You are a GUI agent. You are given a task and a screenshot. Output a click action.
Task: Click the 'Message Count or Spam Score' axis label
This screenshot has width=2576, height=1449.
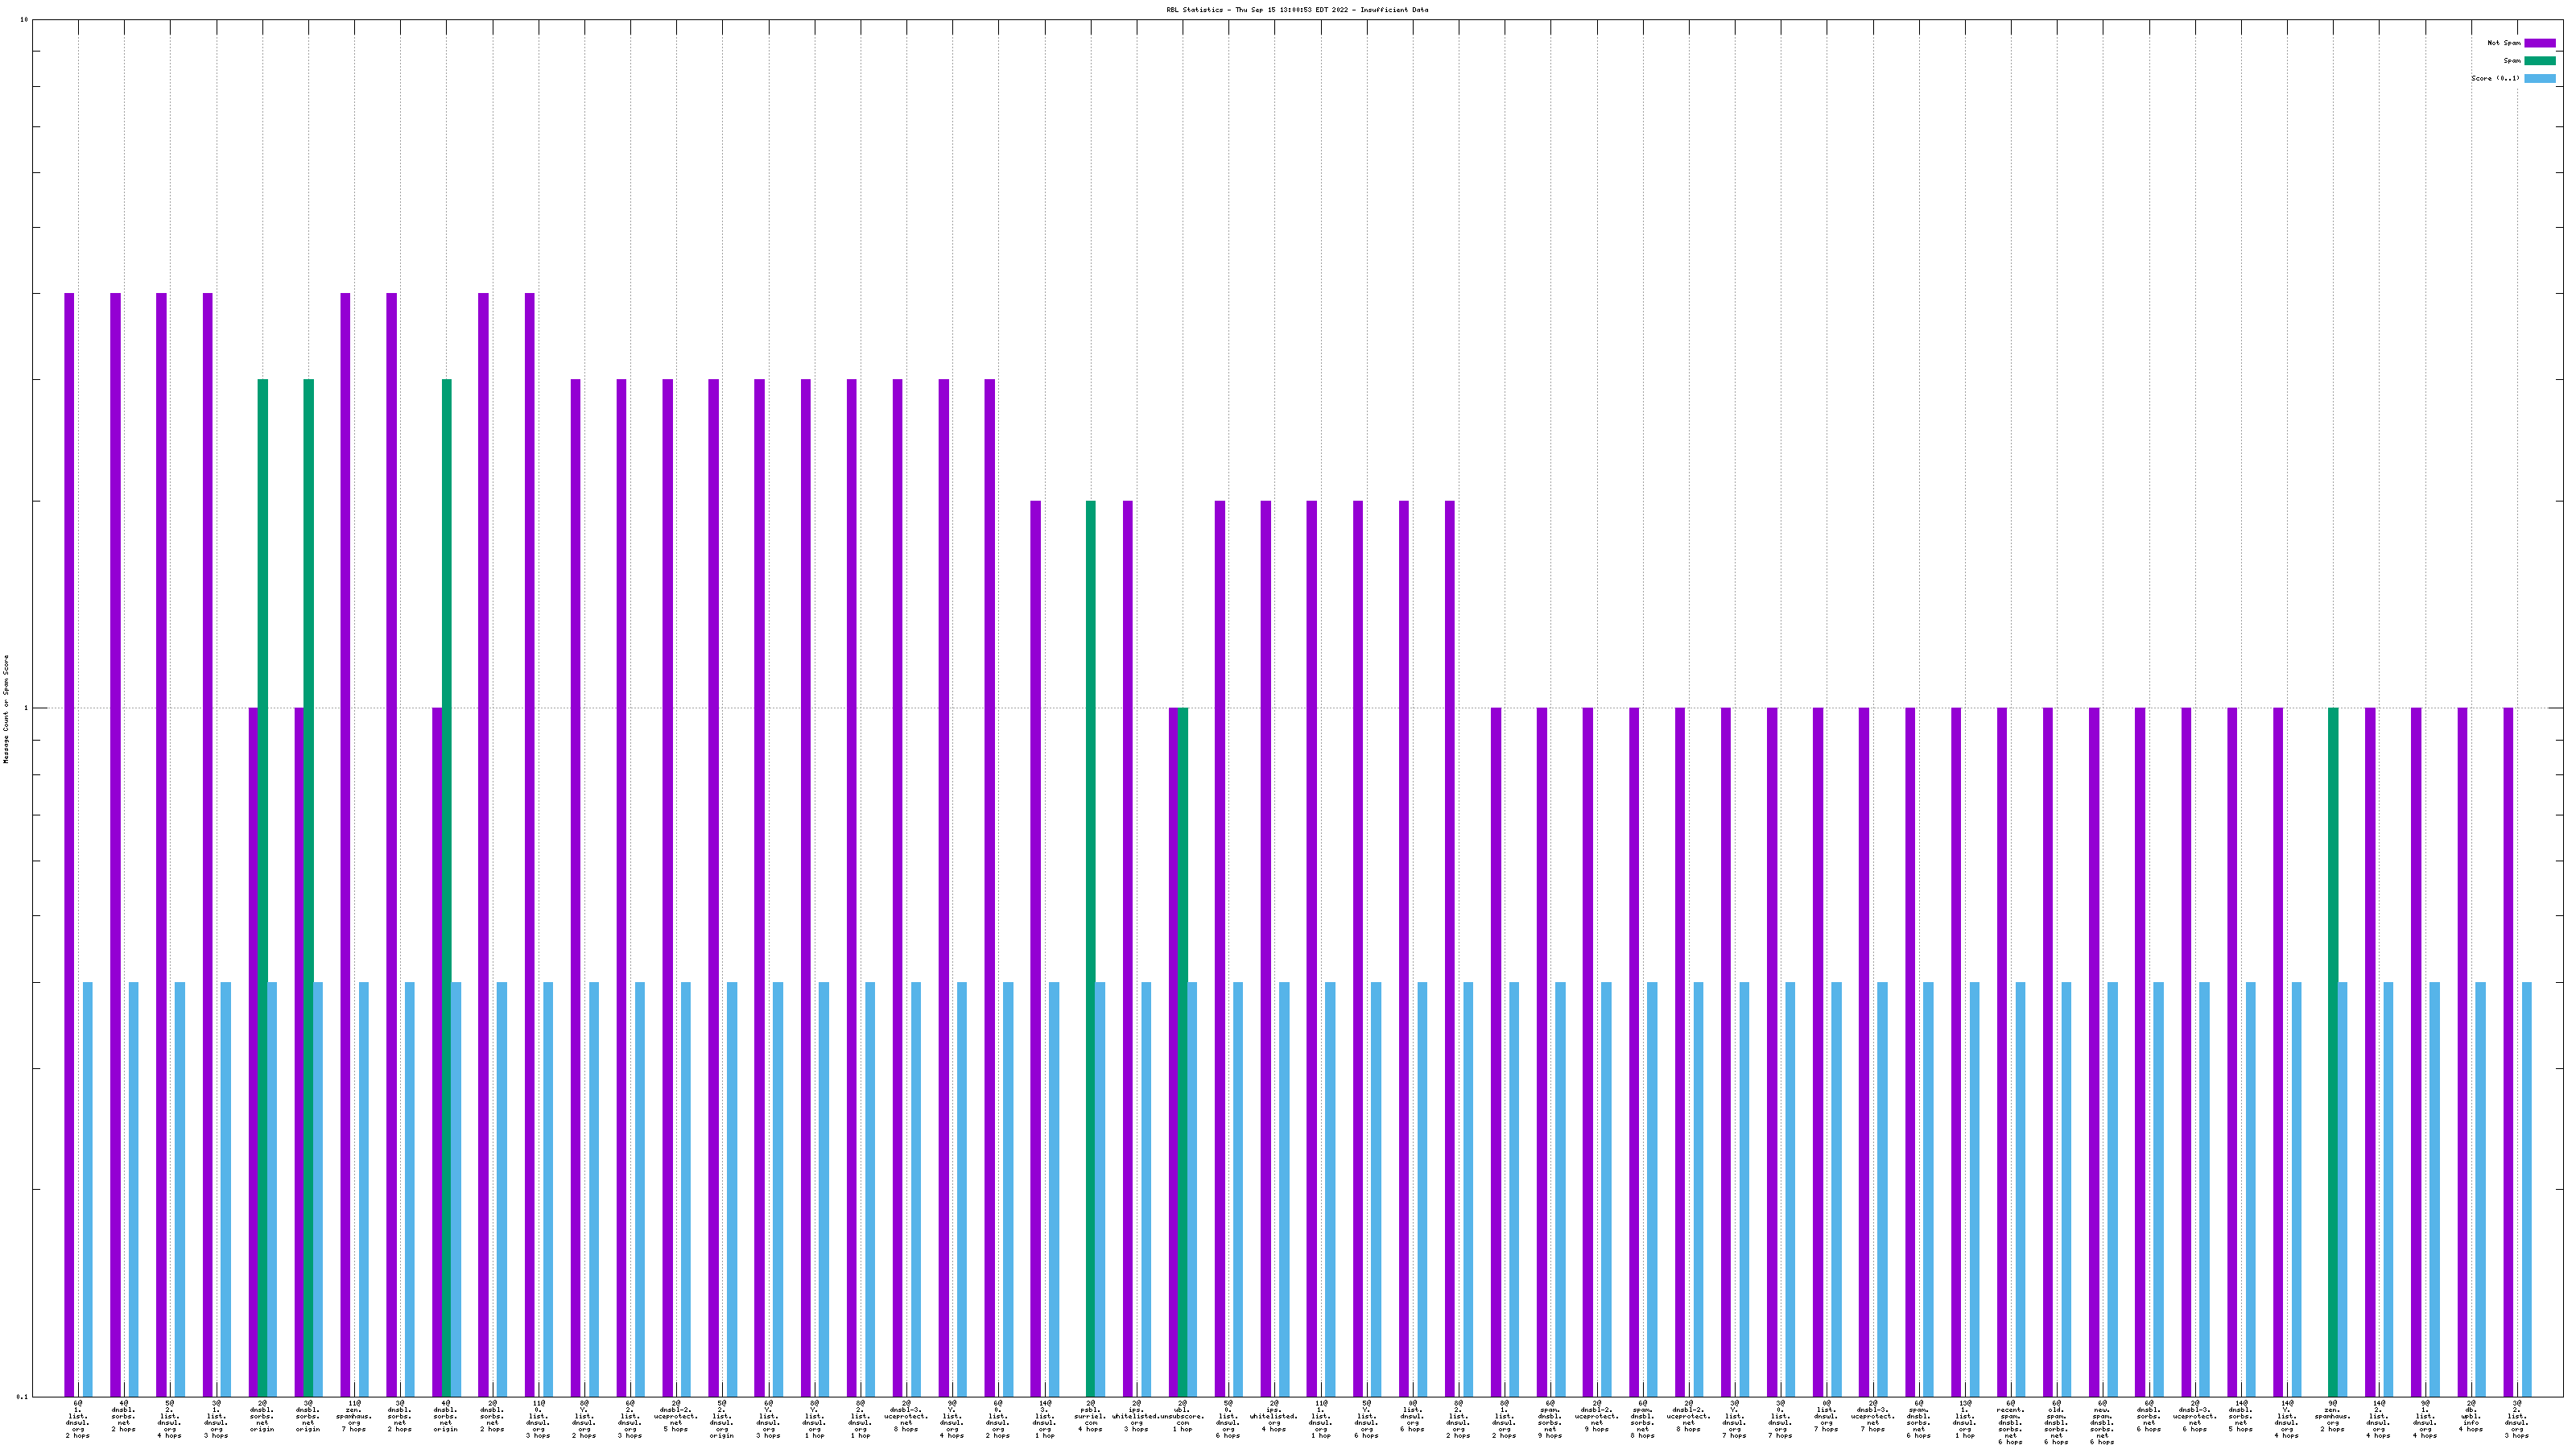6,709
